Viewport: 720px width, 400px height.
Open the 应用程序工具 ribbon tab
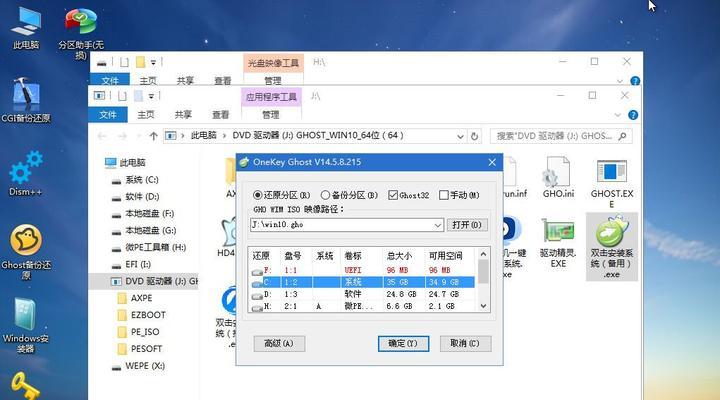tap(271, 97)
